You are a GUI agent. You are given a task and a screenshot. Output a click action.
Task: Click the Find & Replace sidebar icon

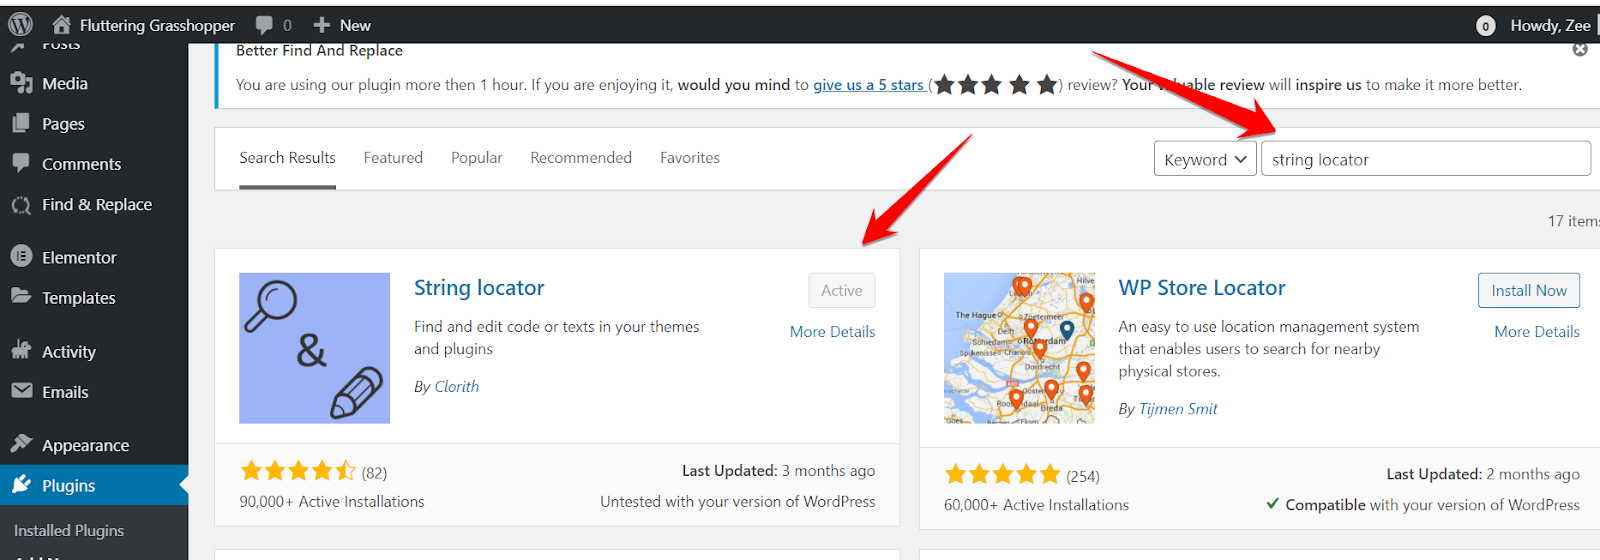click(21, 205)
